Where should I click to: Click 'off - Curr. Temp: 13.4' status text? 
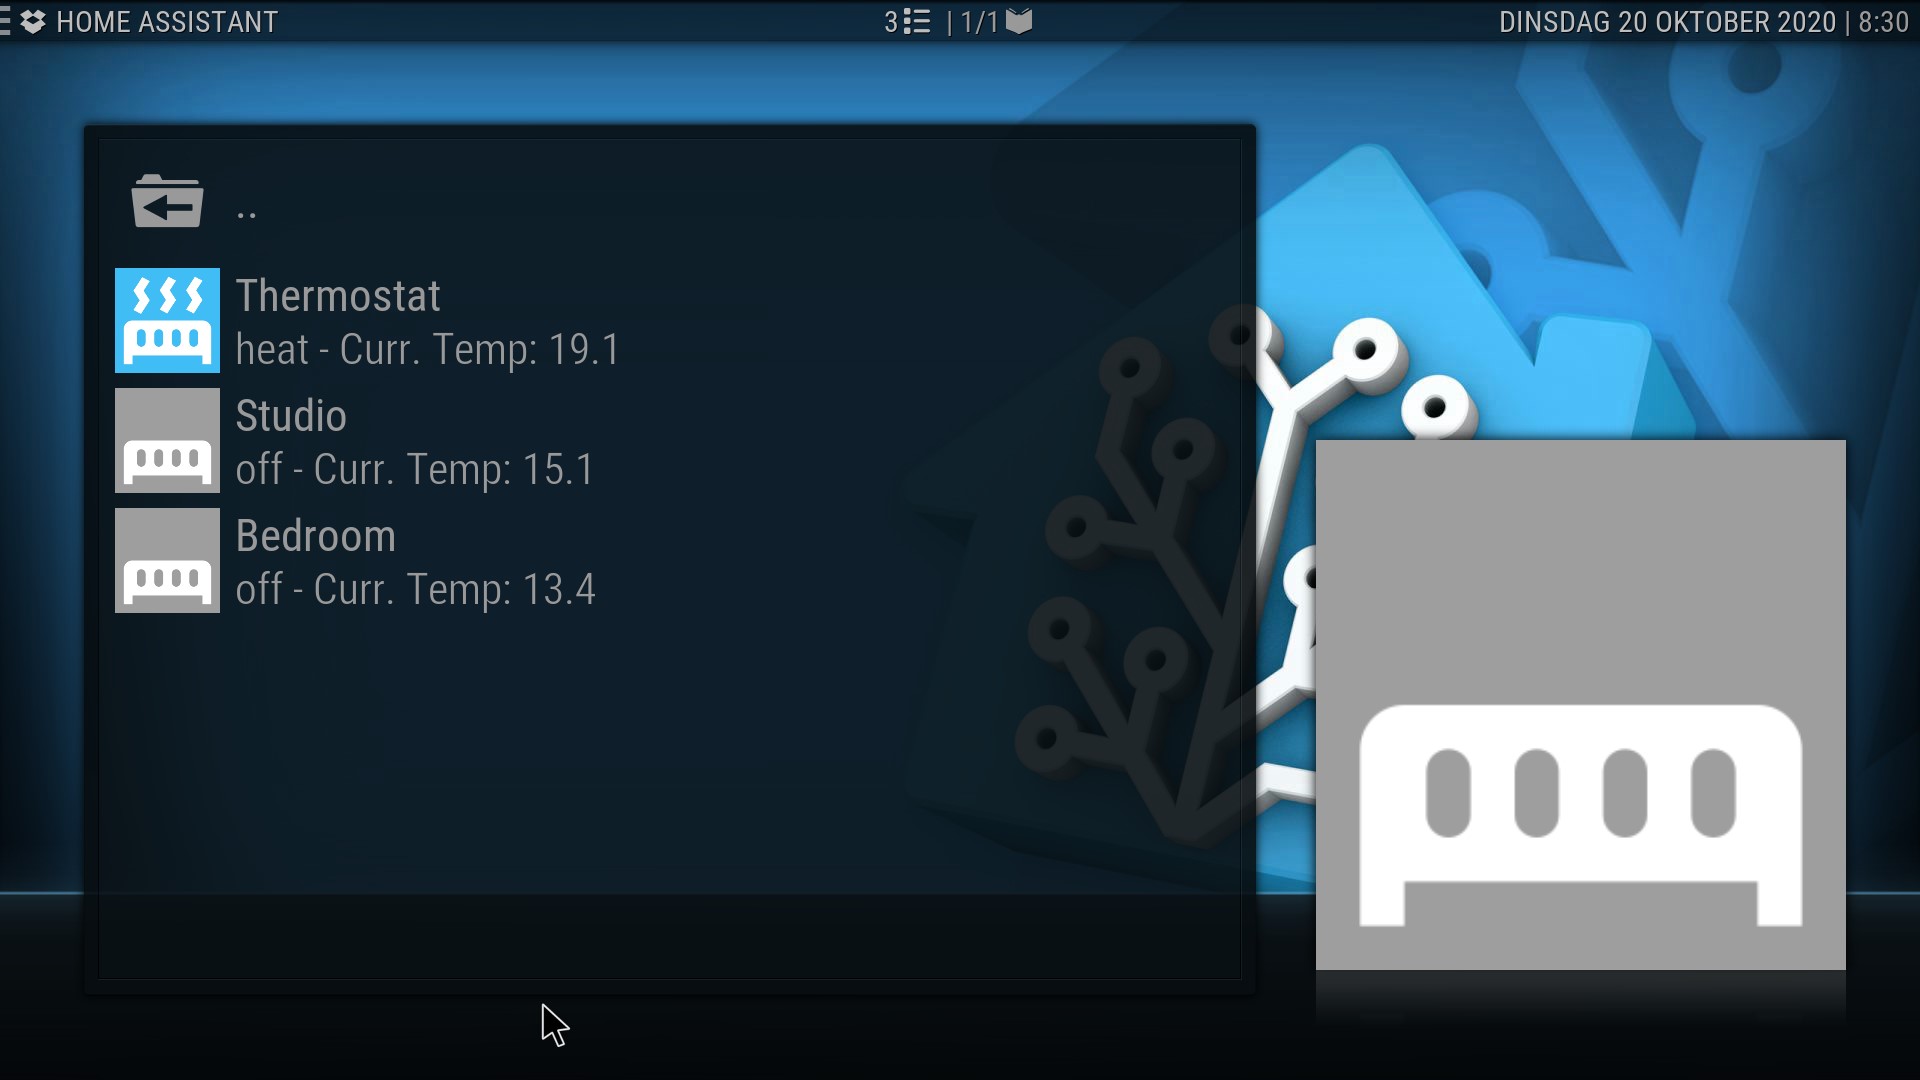415,590
